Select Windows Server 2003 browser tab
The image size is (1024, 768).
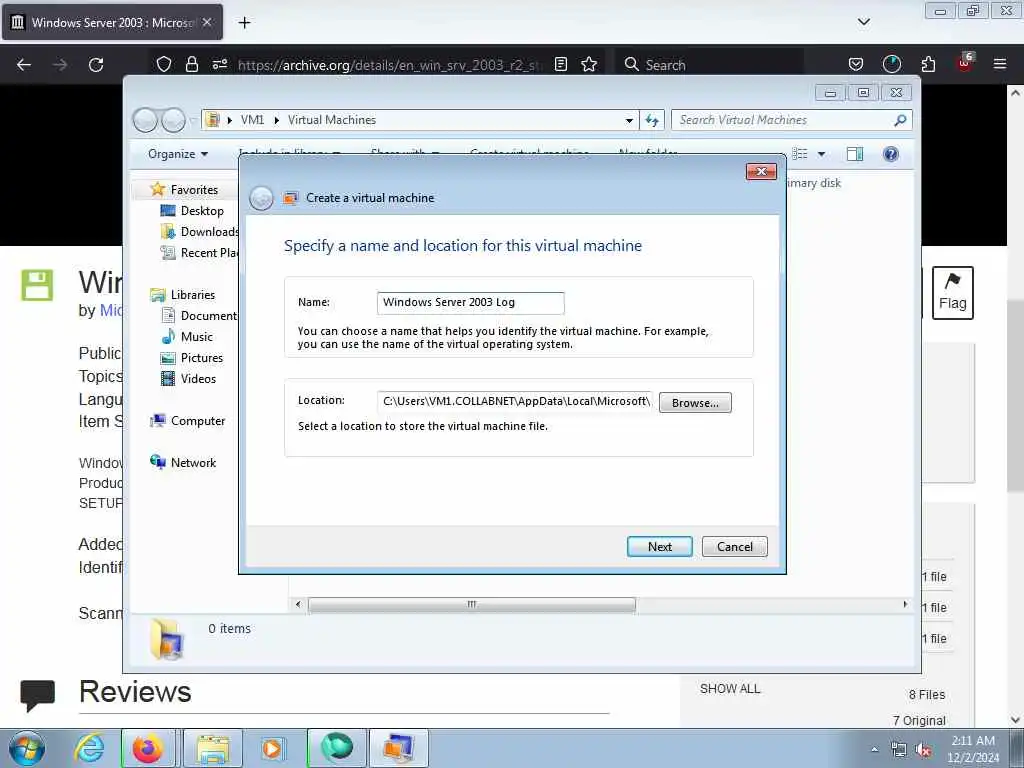(x=112, y=22)
